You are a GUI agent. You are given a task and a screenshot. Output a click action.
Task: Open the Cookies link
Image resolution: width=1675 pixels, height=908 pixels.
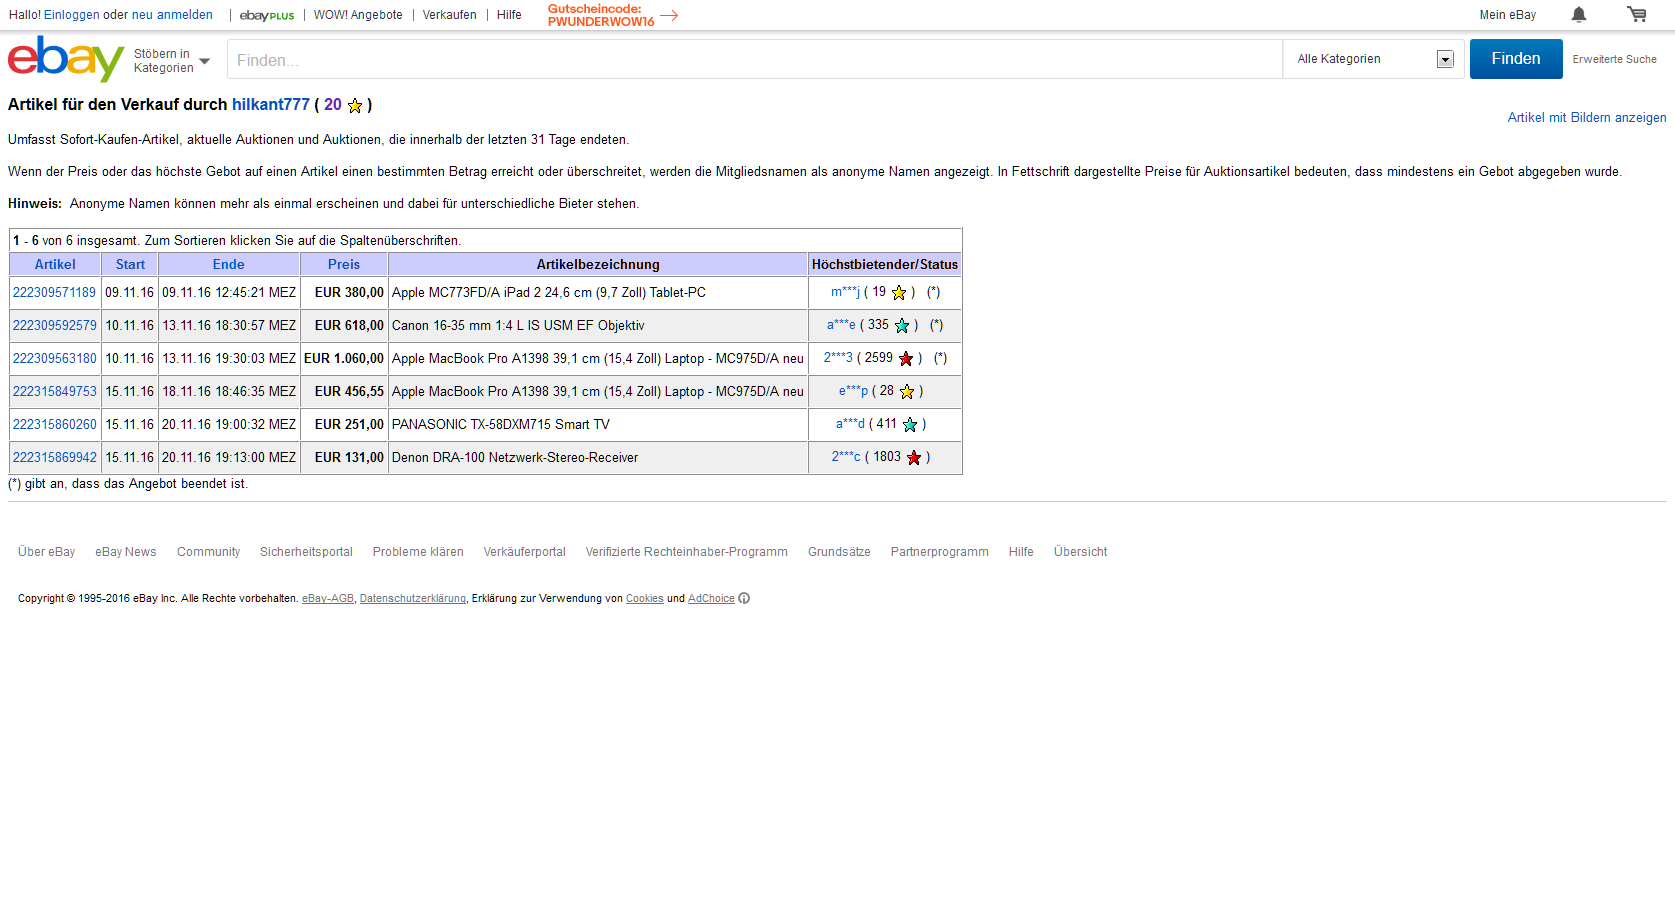click(x=645, y=599)
